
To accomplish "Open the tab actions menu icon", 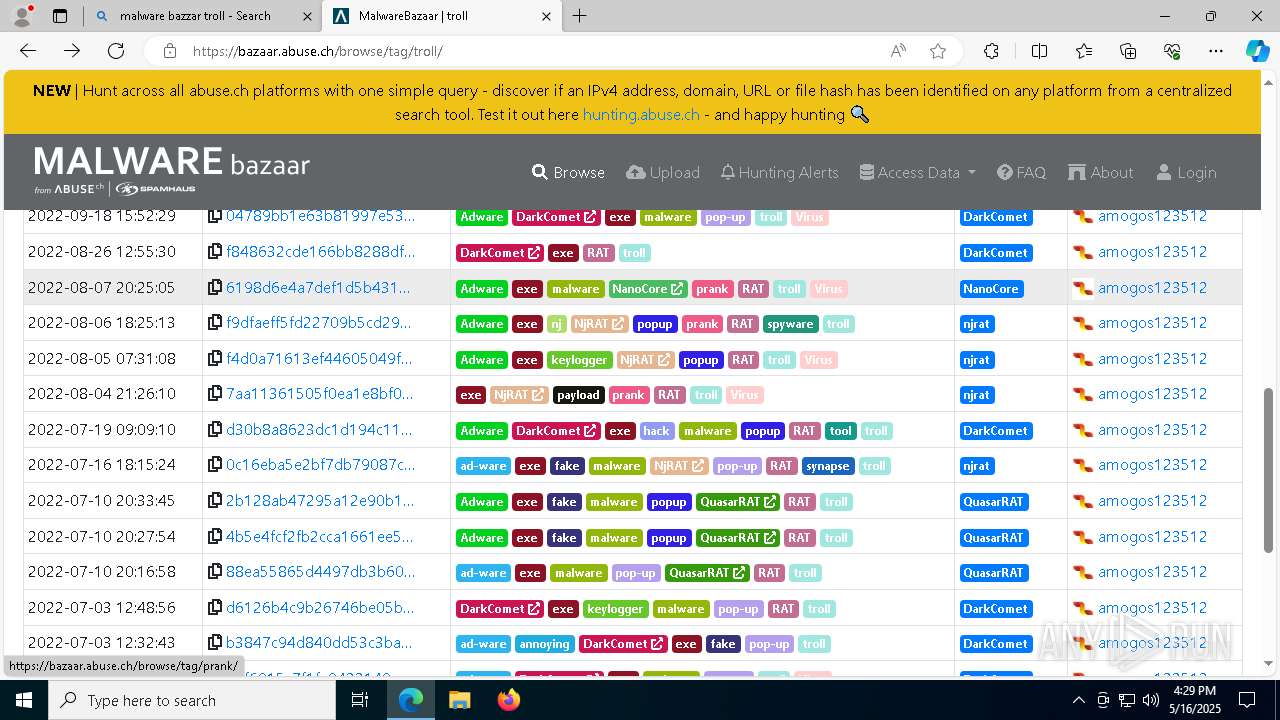I will [x=60, y=16].
